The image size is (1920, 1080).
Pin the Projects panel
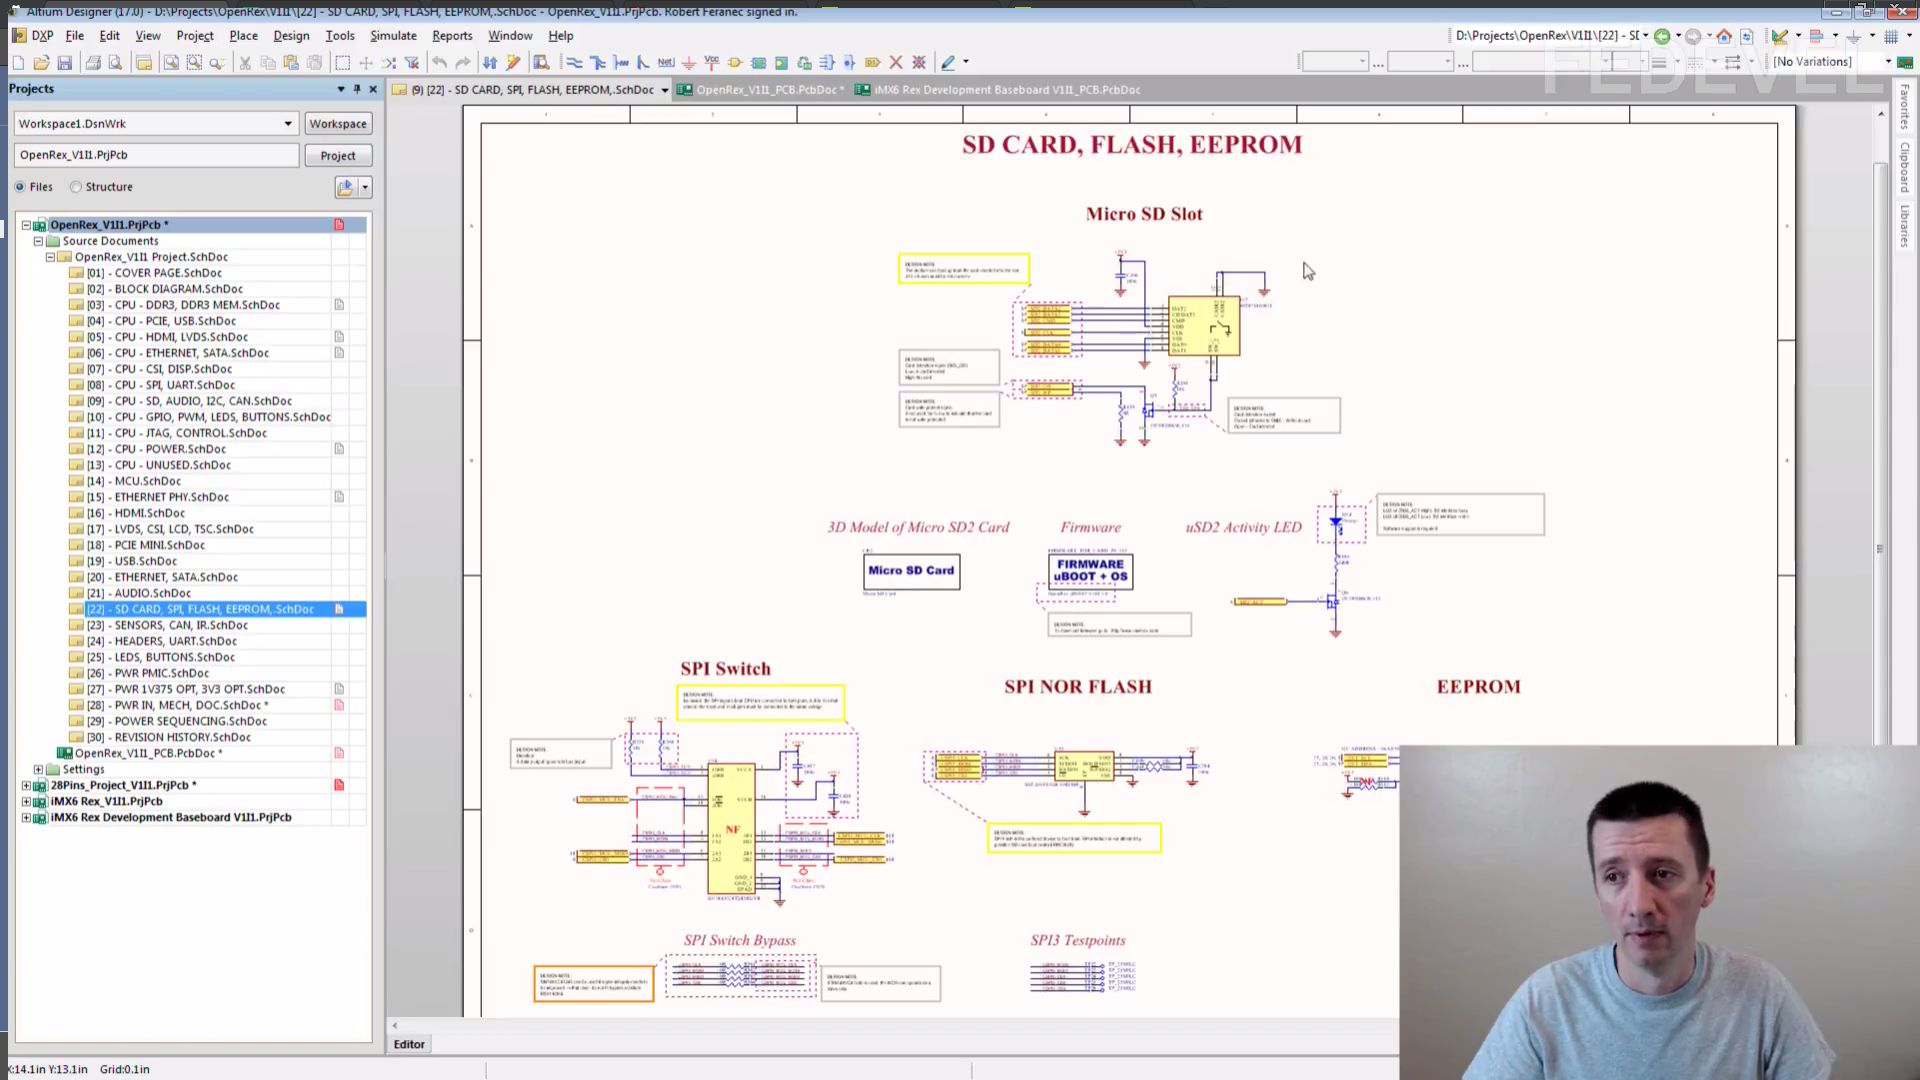coord(357,89)
